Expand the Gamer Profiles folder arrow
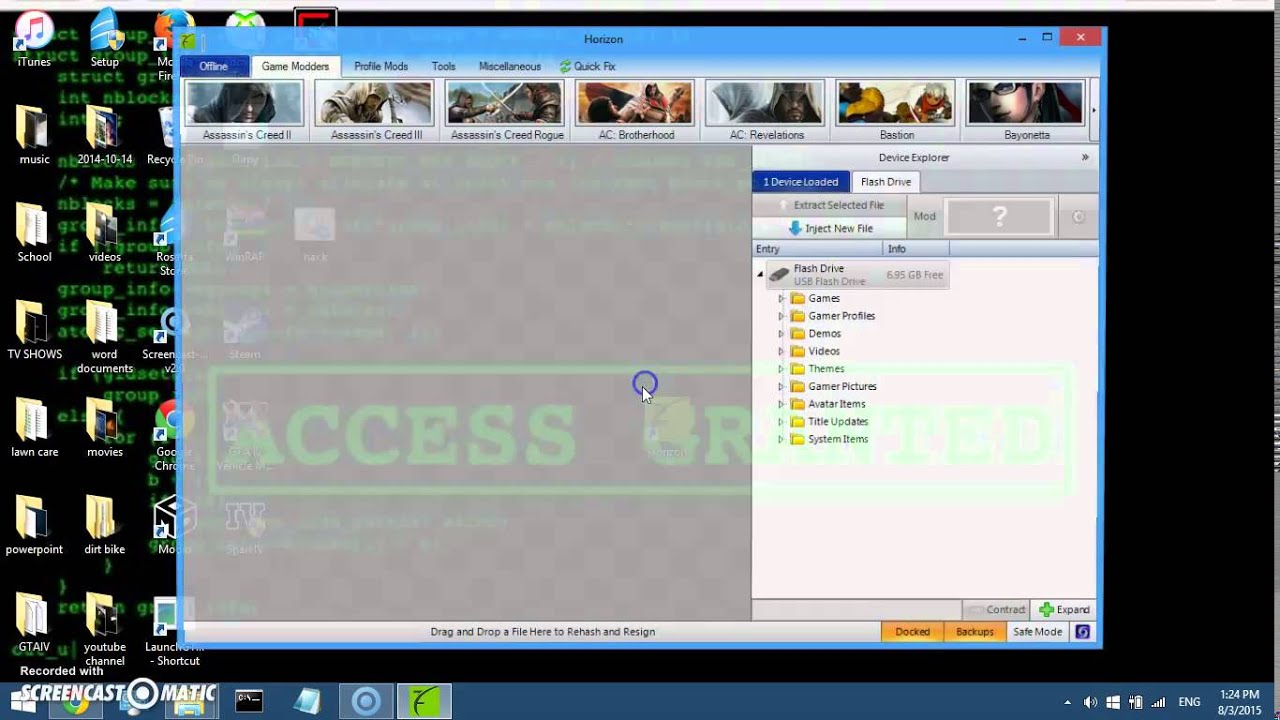The image size is (1280, 720). tap(781, 316)
